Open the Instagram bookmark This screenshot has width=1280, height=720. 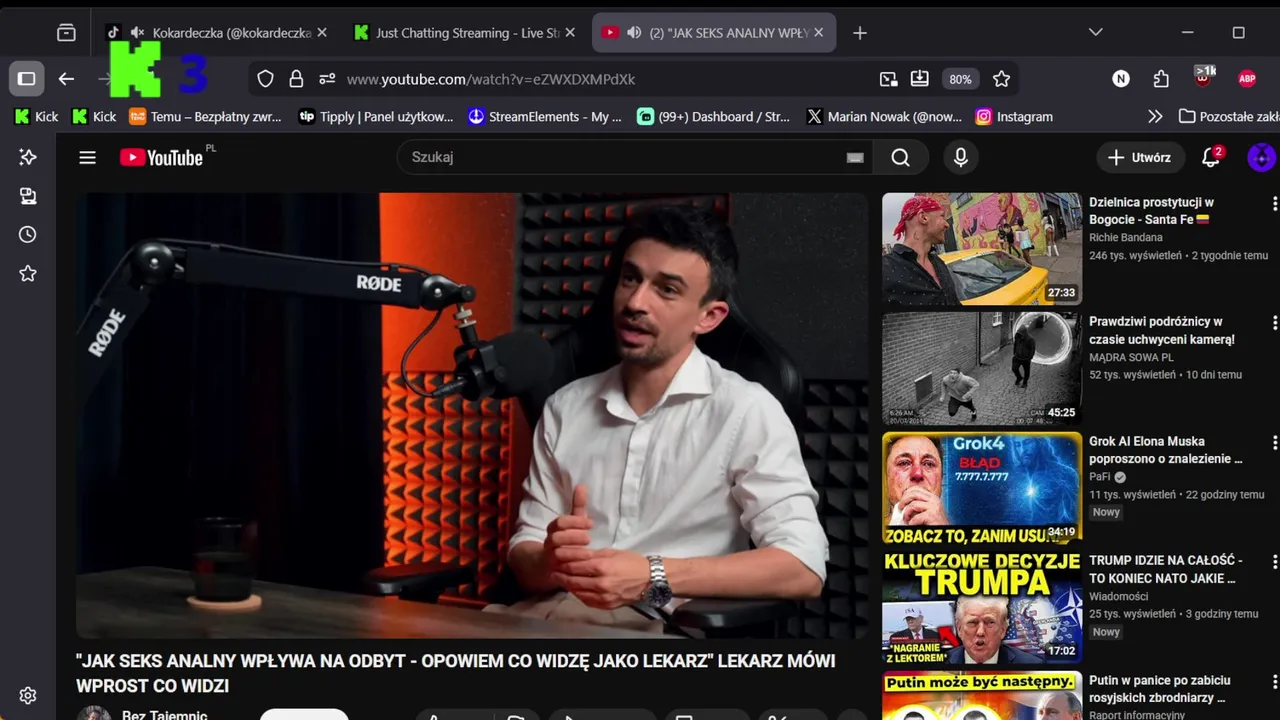click(x=1014, y=117)
